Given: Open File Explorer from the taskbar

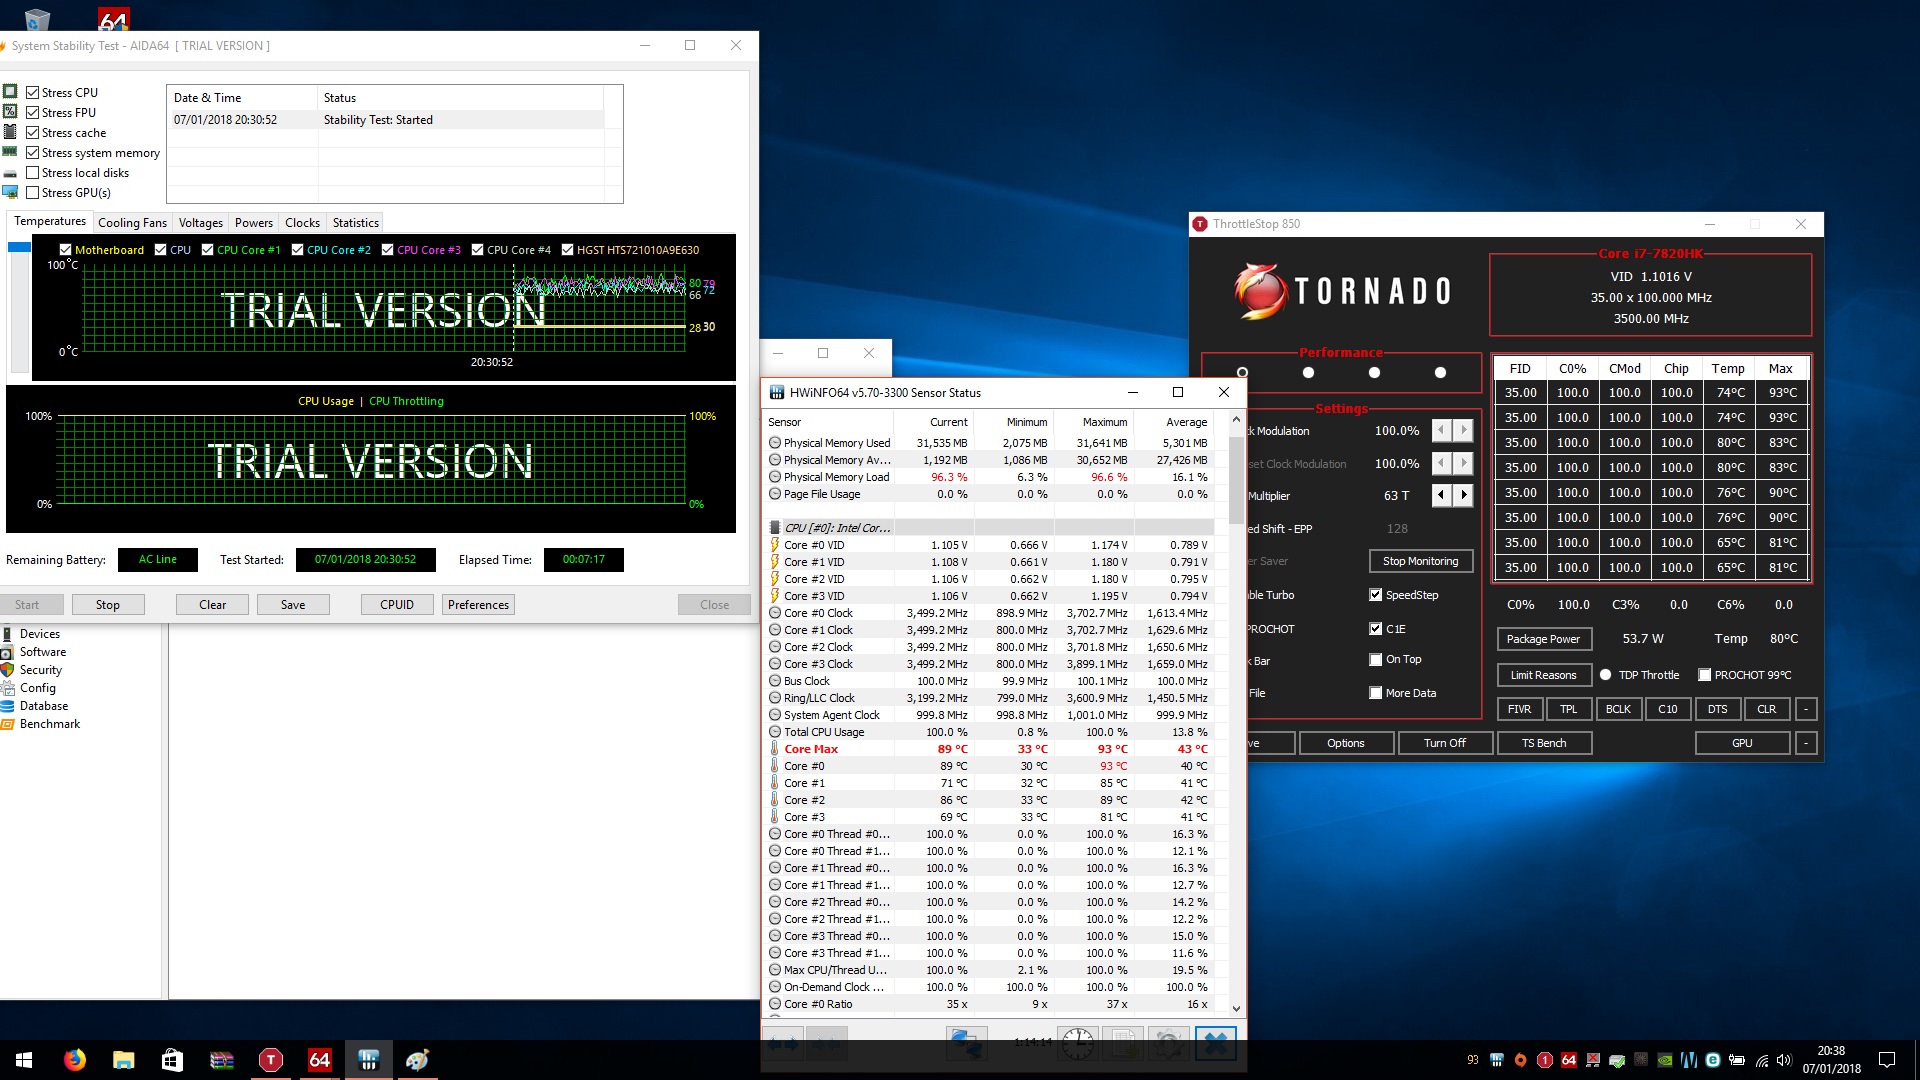Looking at the screenshot, I should pyautogui.click(x=124, y=1060).
